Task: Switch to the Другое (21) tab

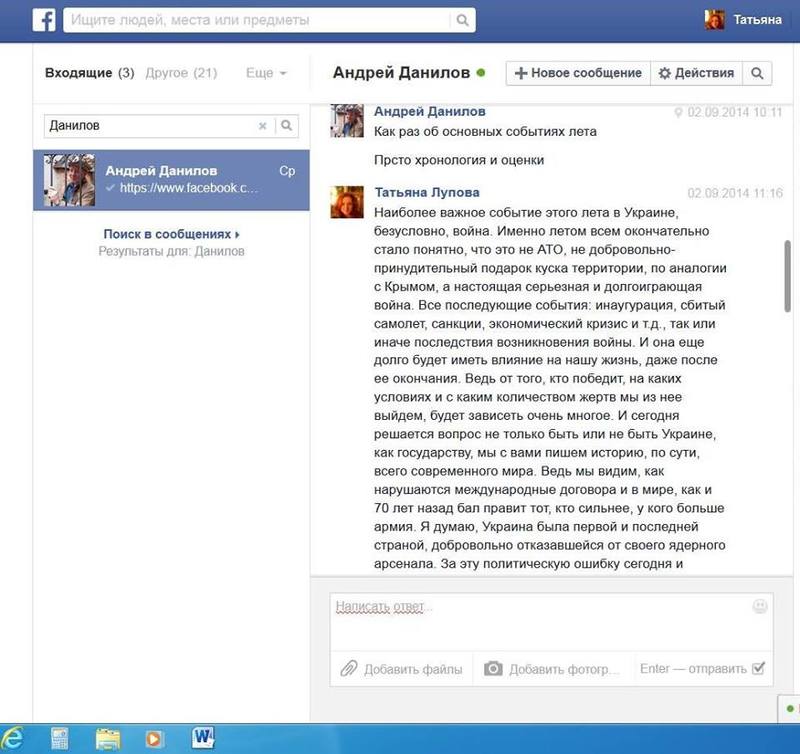Action: coord(181,73)
